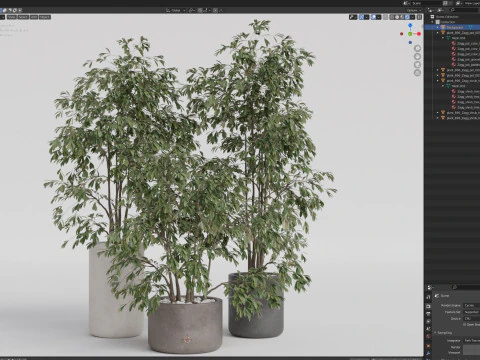Select Scene Collection in outliner
Viewport: 480px width, 360px height.
452,17
